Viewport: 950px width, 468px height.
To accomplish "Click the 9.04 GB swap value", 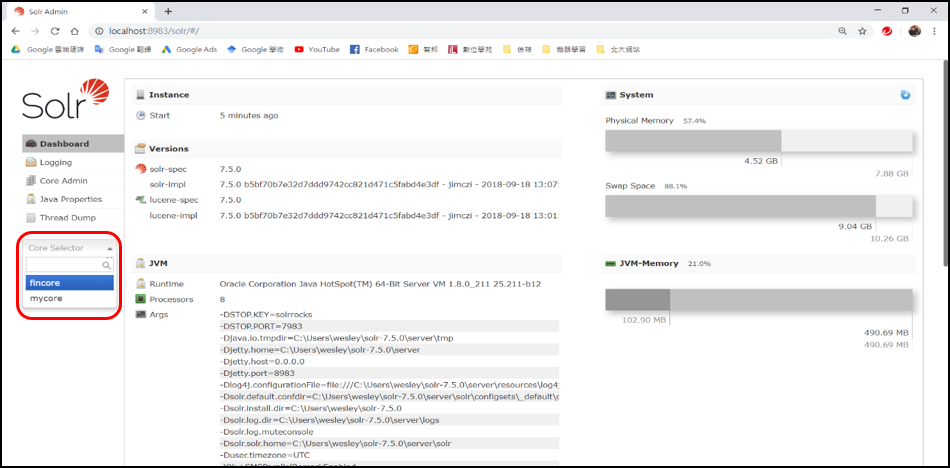I will [x=855, y=227].
